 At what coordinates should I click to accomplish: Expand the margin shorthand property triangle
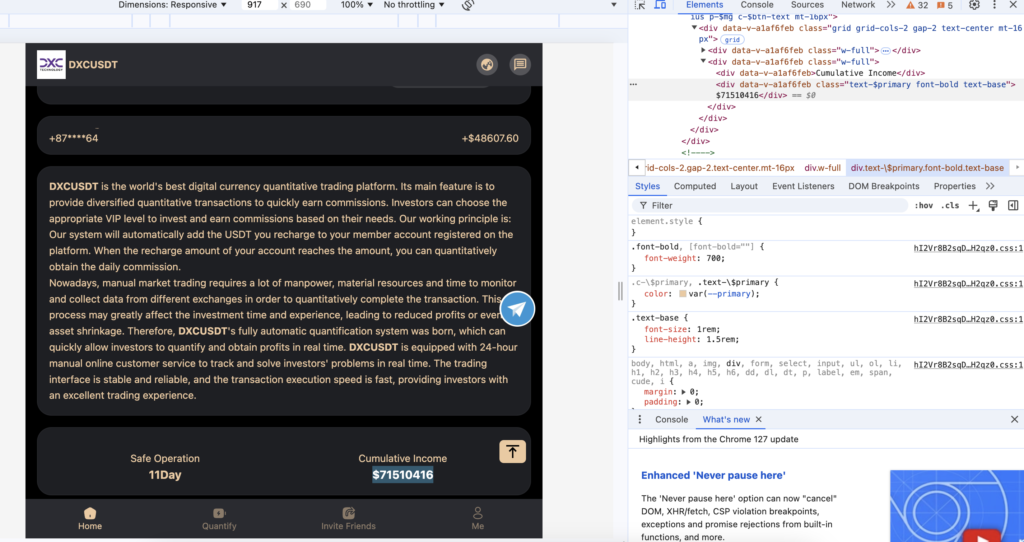pyautogui.click(x=683, y=392)
